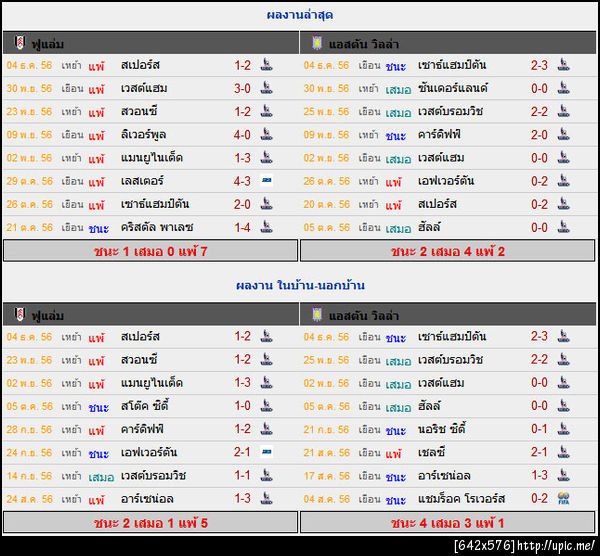The image size is (600, 556).
Task: Click league icon in นอริช ซิตี้ 0-1 row
Action: [563, 429]
